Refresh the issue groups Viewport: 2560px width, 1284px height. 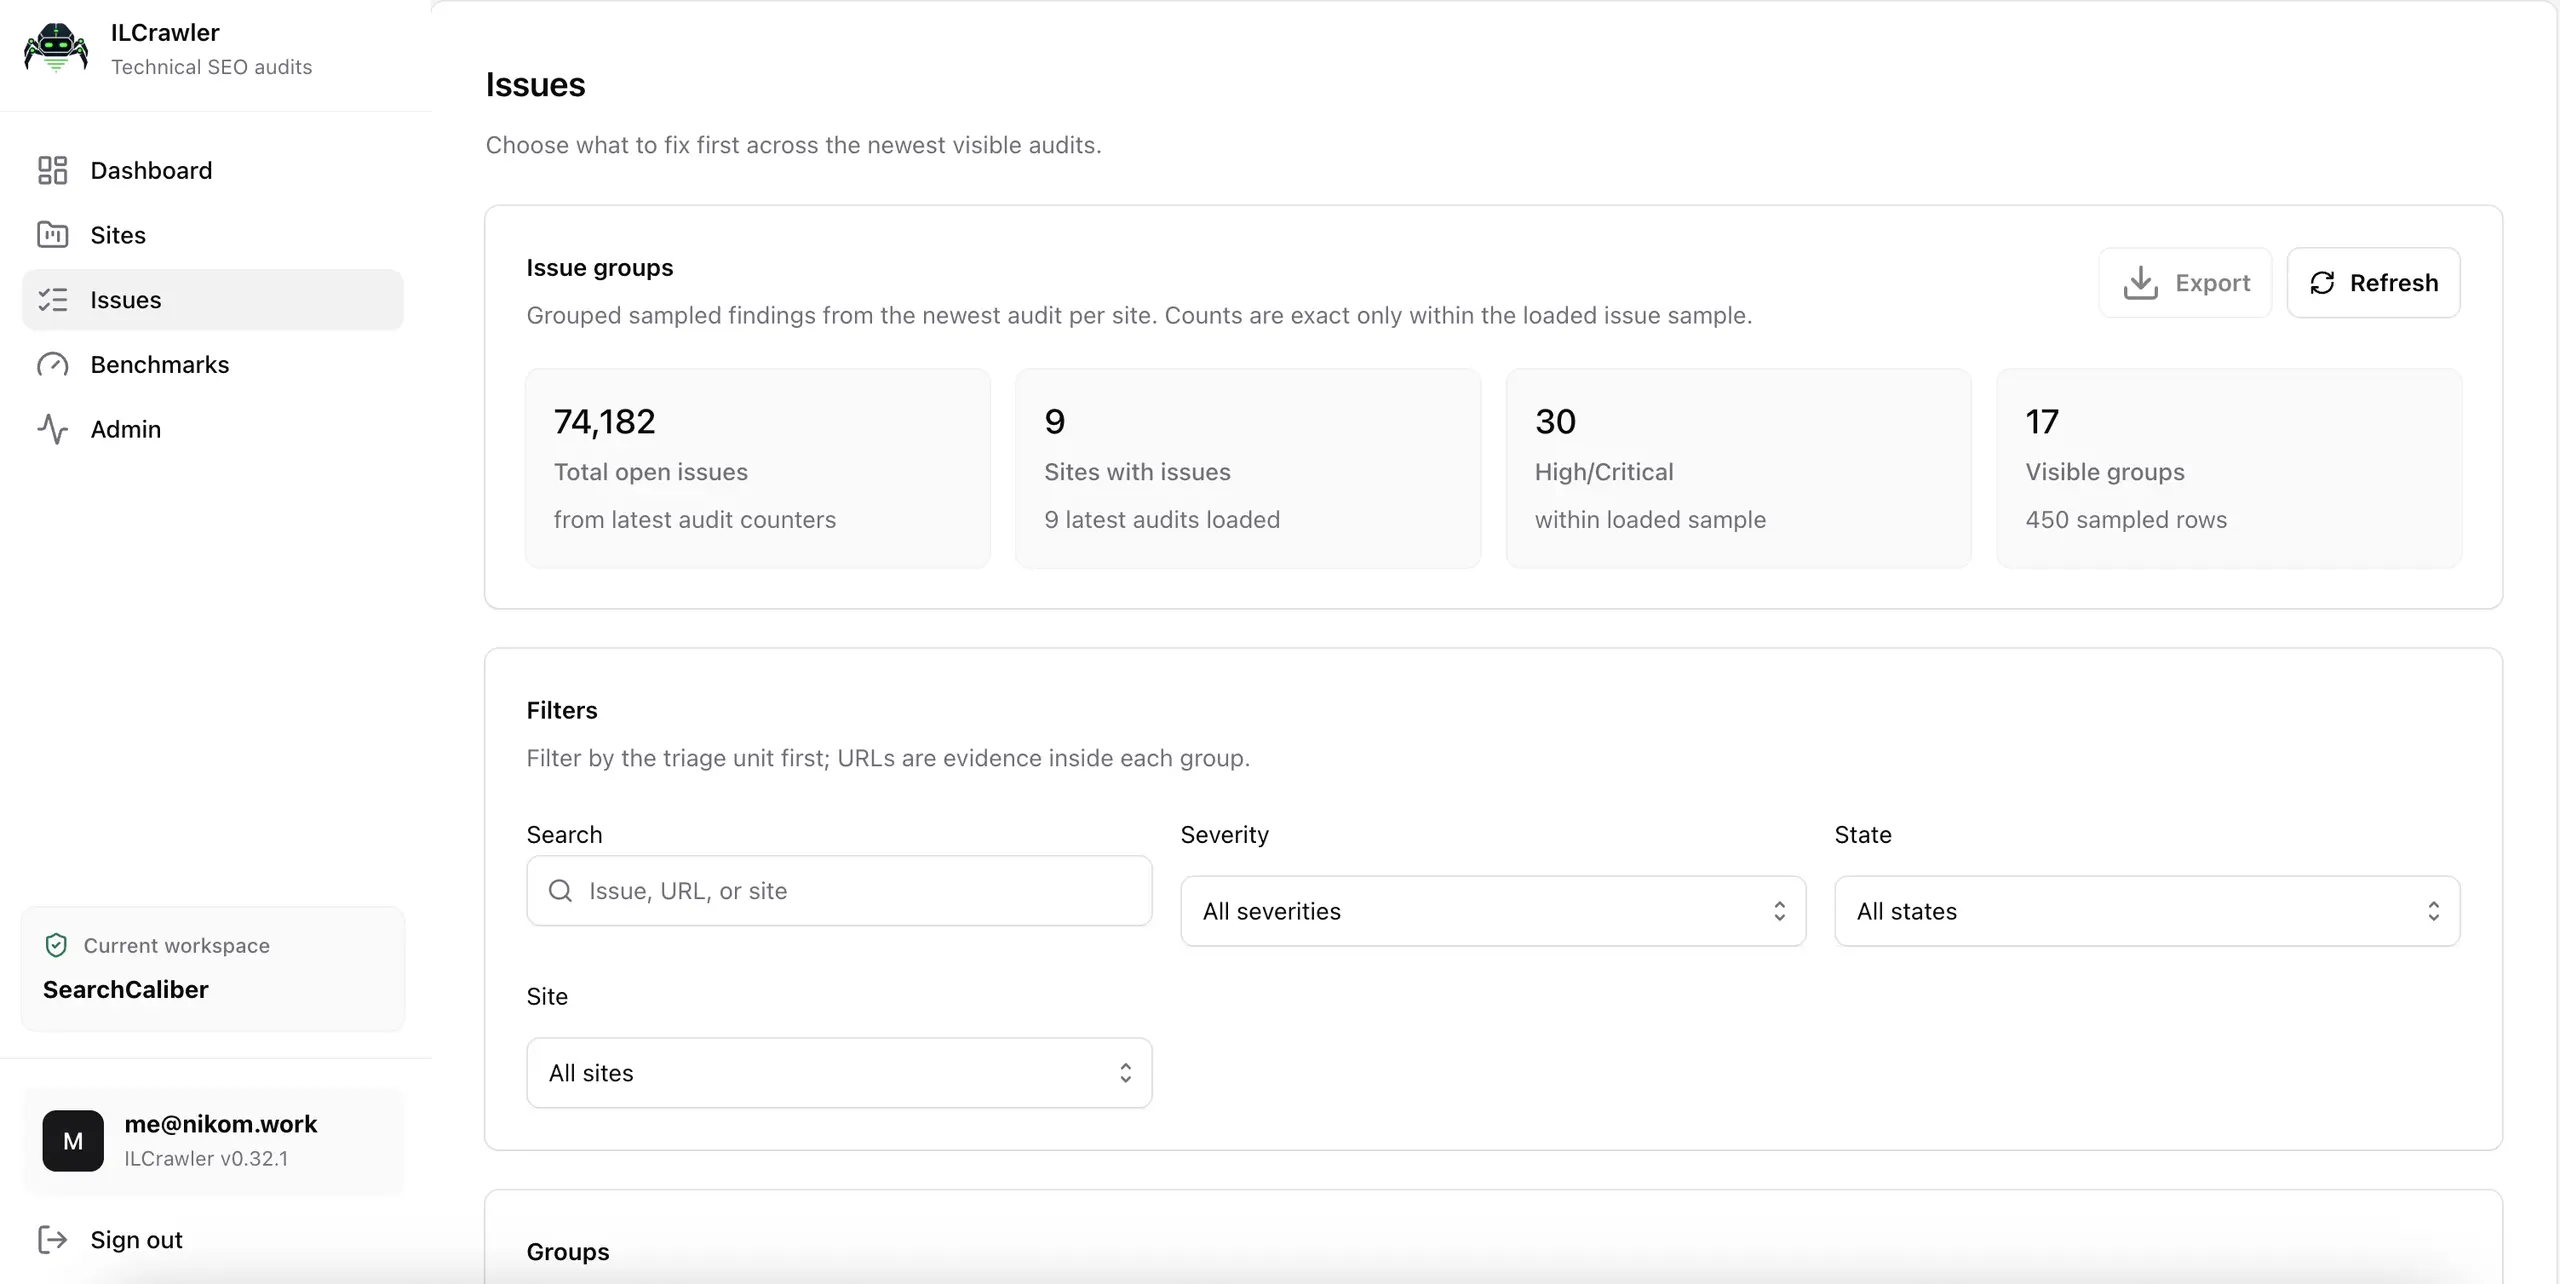2373,283
